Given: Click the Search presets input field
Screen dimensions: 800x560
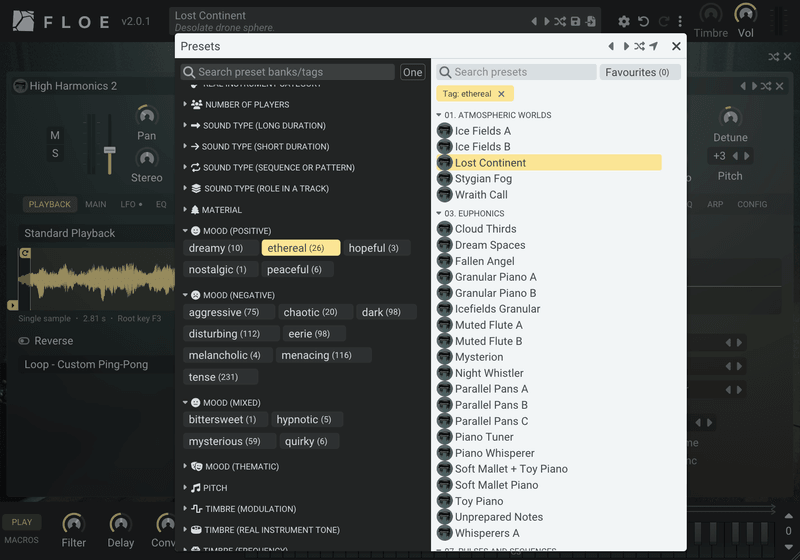Looking at the screenshot, I should click(516, 72).
